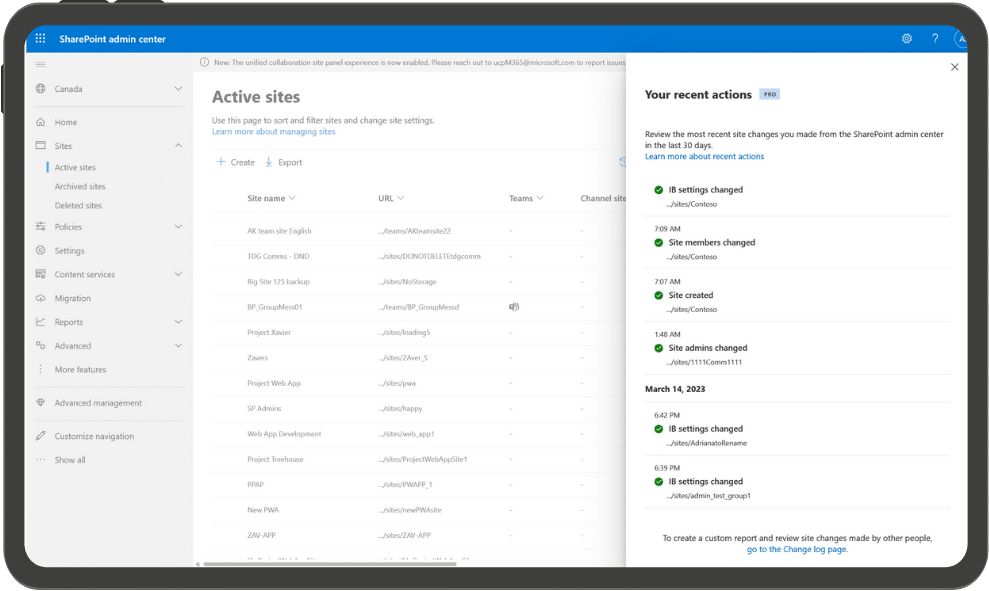Expand the Reports section chevron
The image size is (989, 591).
pos(178,322)
